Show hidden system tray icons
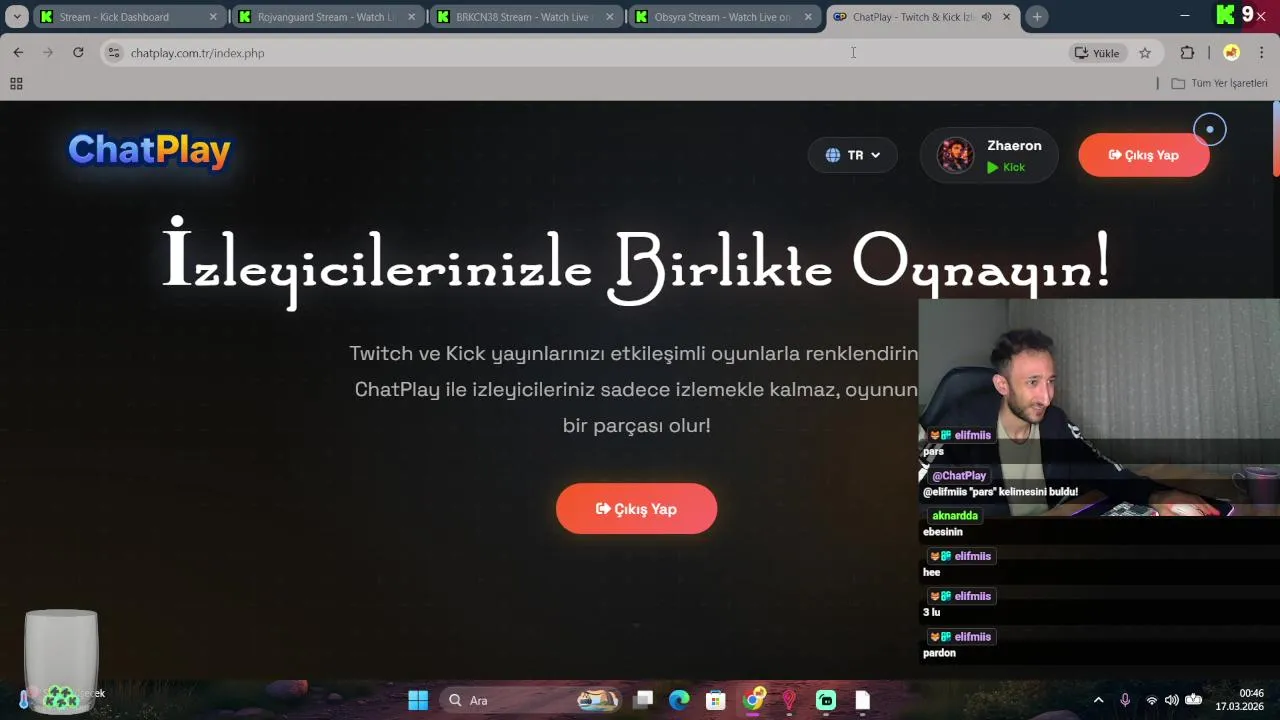1280x720 pixels. coord(1098,700)
